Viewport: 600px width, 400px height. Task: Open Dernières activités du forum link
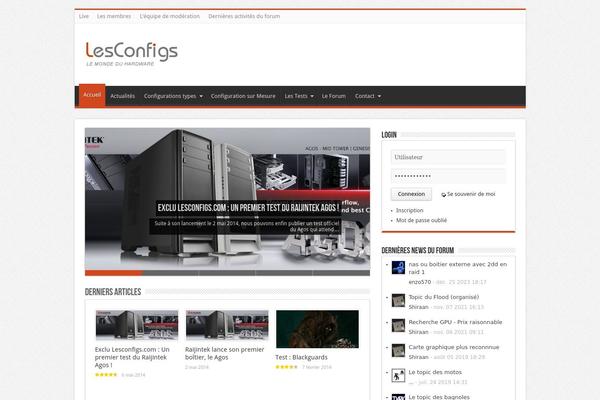[x=244, y=16]
